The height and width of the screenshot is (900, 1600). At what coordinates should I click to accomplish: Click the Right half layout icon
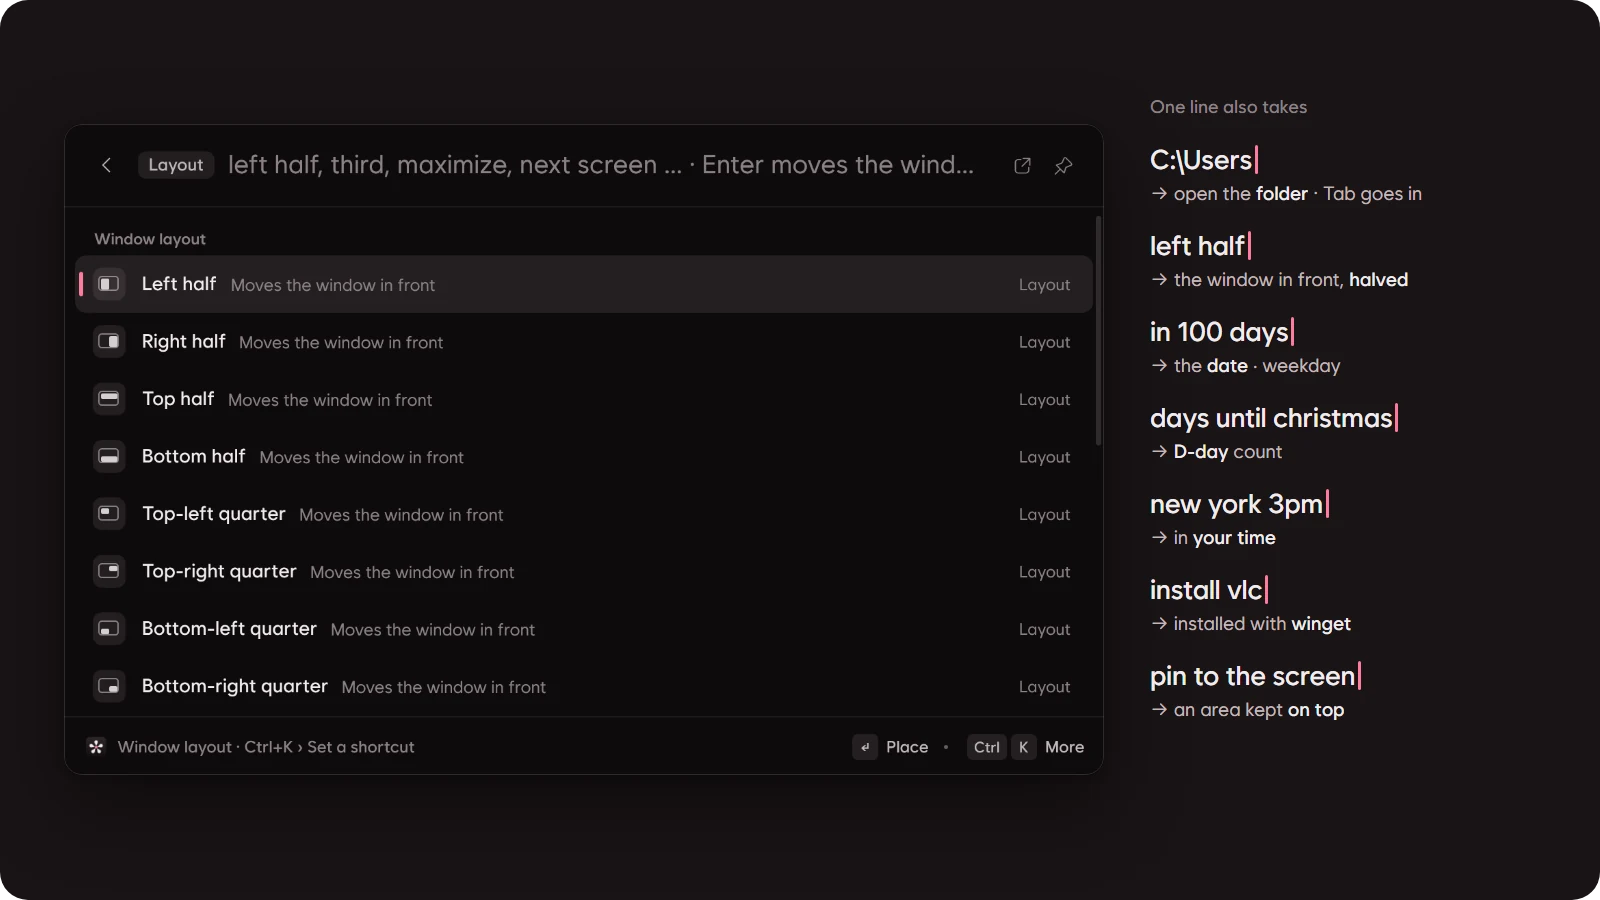[109, 341]
